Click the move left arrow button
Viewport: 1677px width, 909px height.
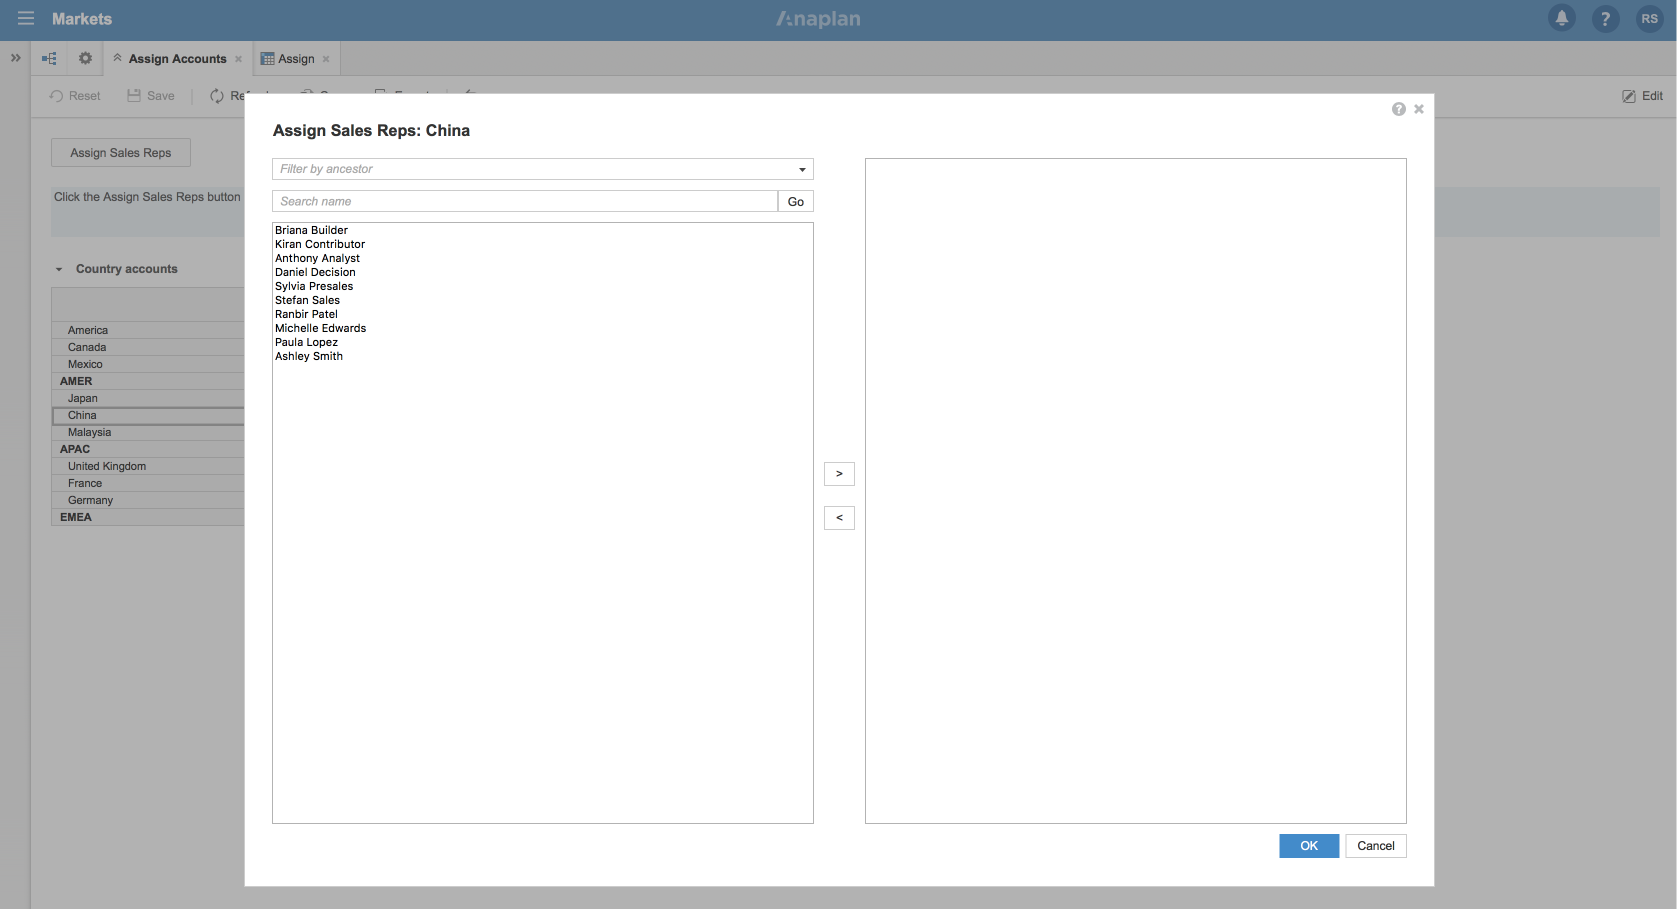839,518
